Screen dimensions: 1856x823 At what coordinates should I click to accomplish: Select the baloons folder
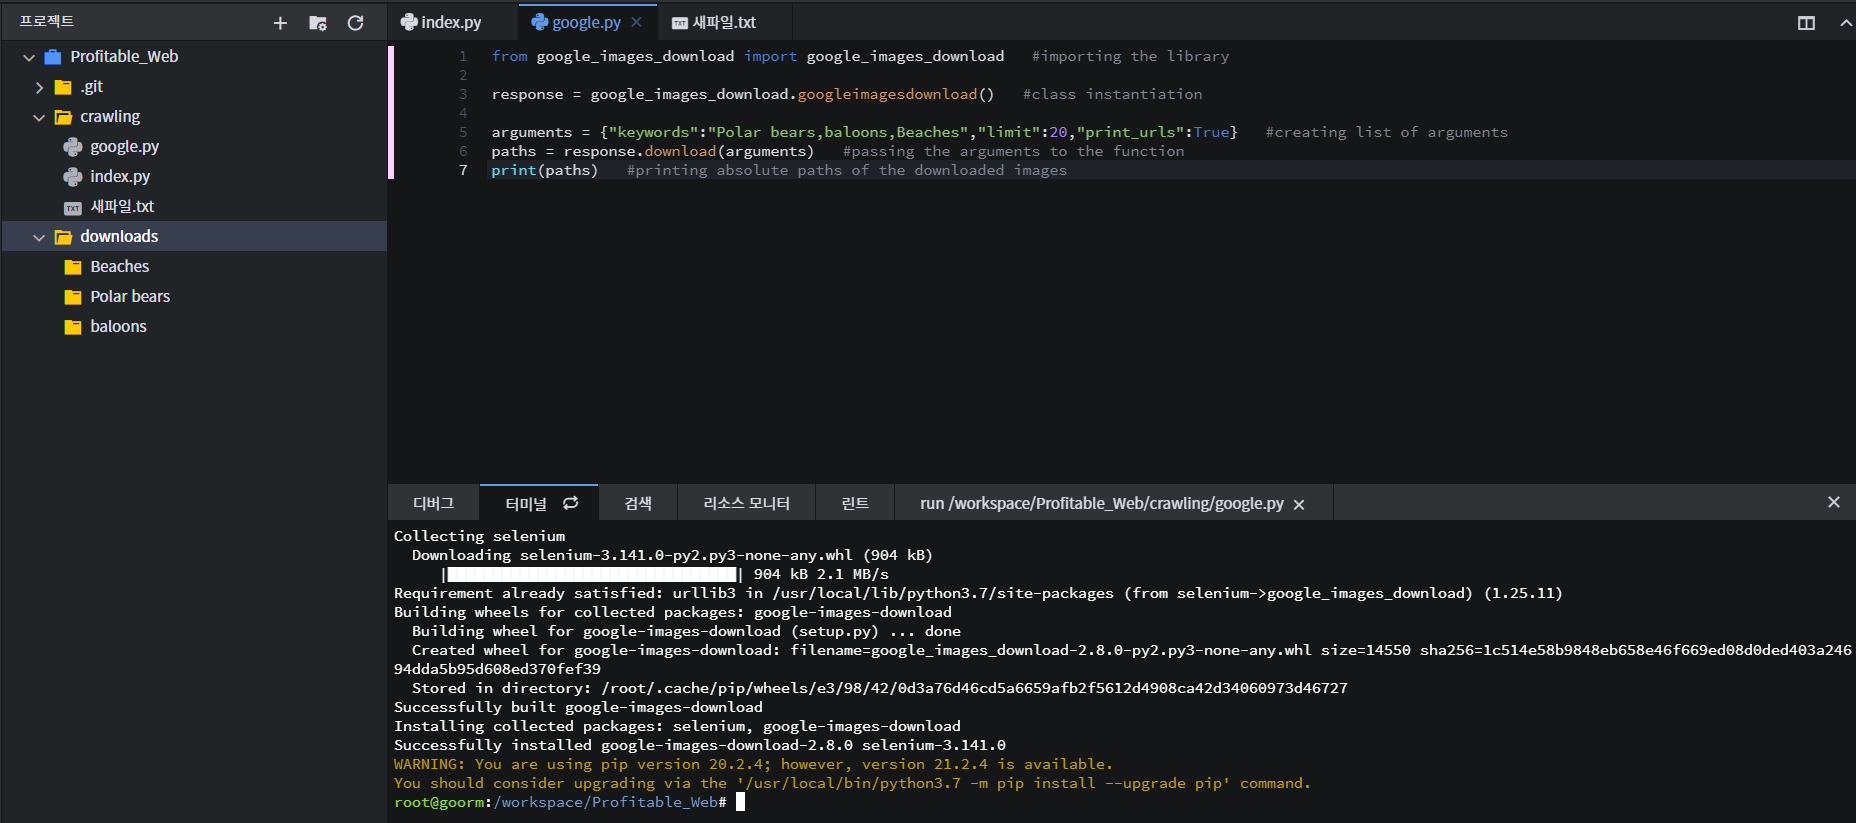(x=118, y=327)
